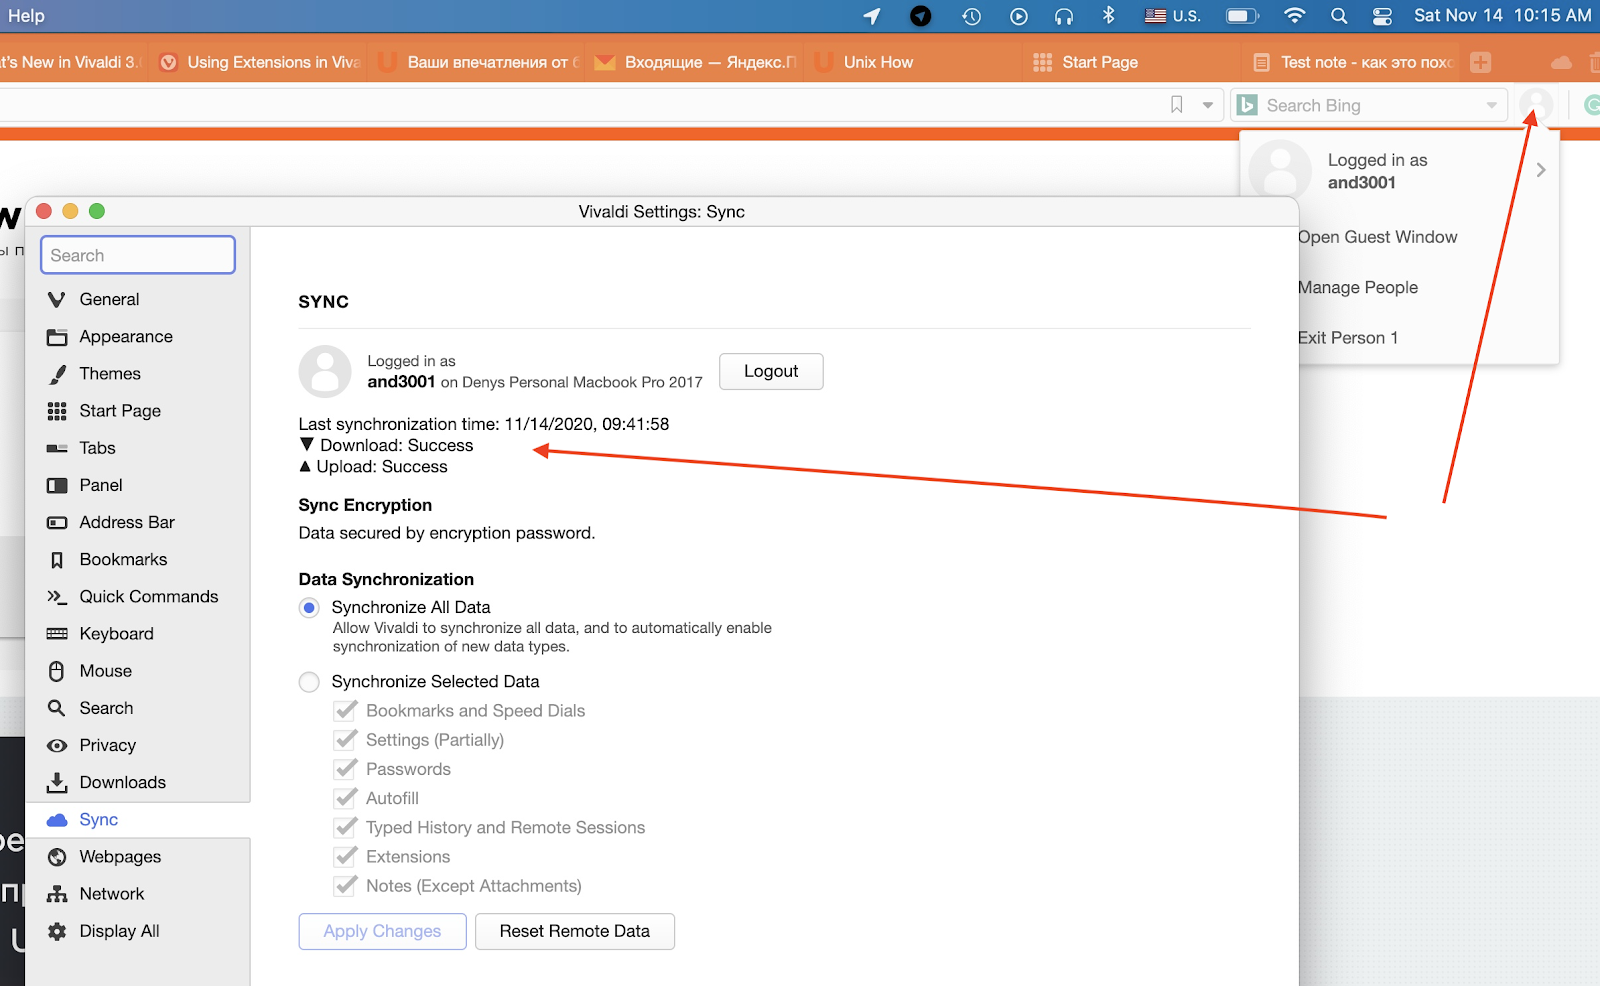Click the Apply Changes button

pyautogui.click(x=382, y=931)
